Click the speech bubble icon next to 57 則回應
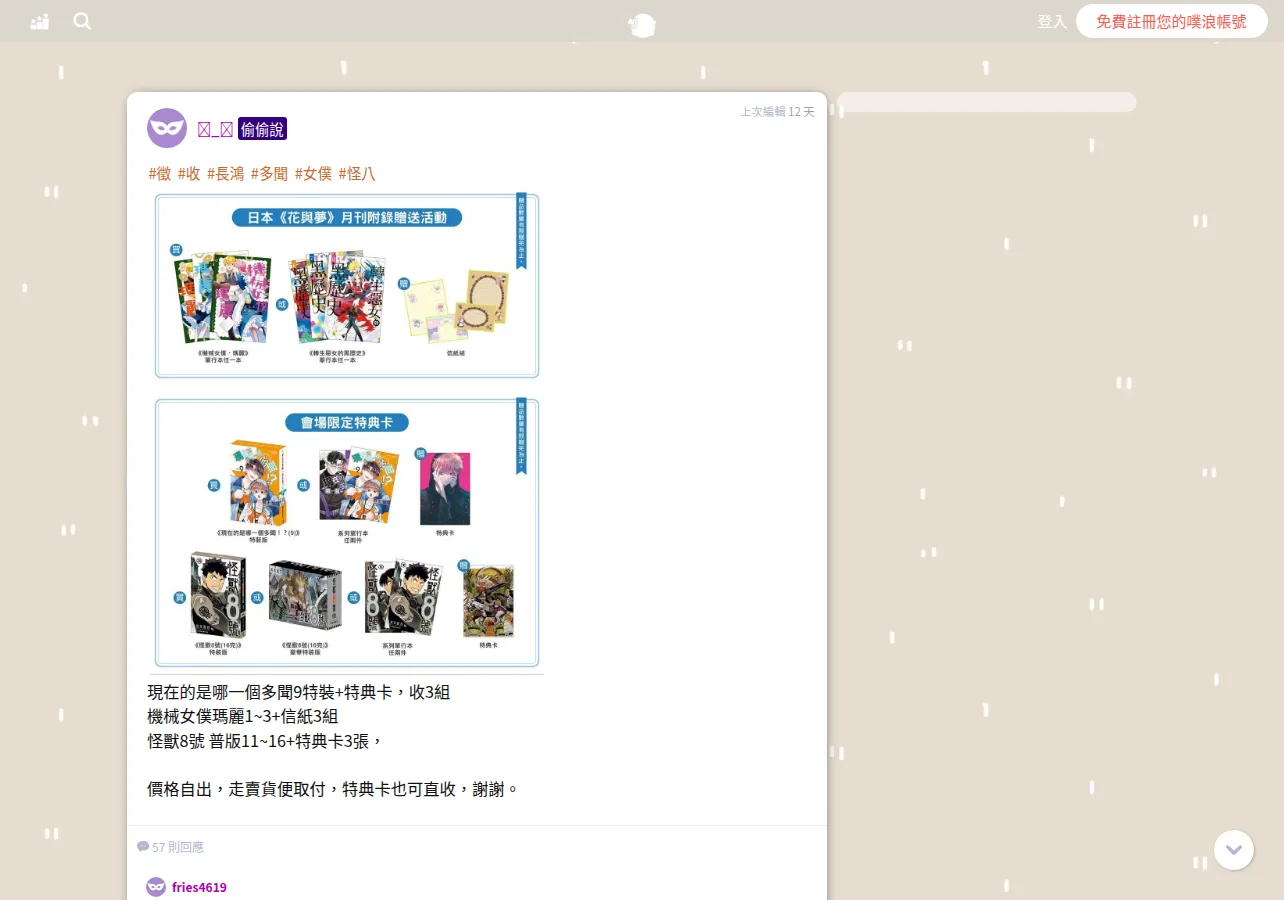The width and height of the screenshot is (1284, 900). click(143, 846)
